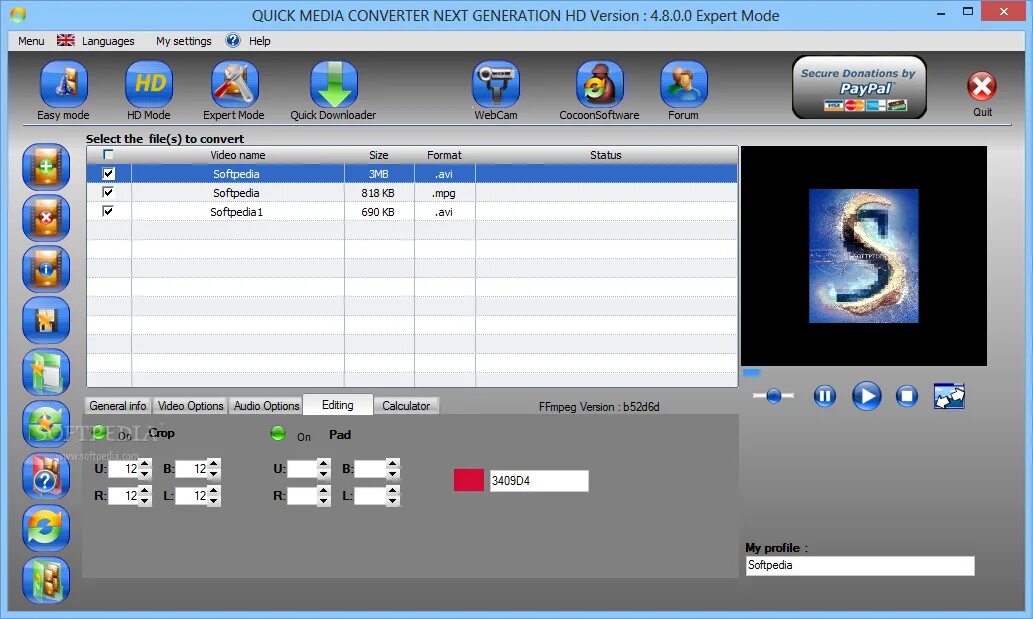Click the green page star sidebar icon

click(46, 372)
